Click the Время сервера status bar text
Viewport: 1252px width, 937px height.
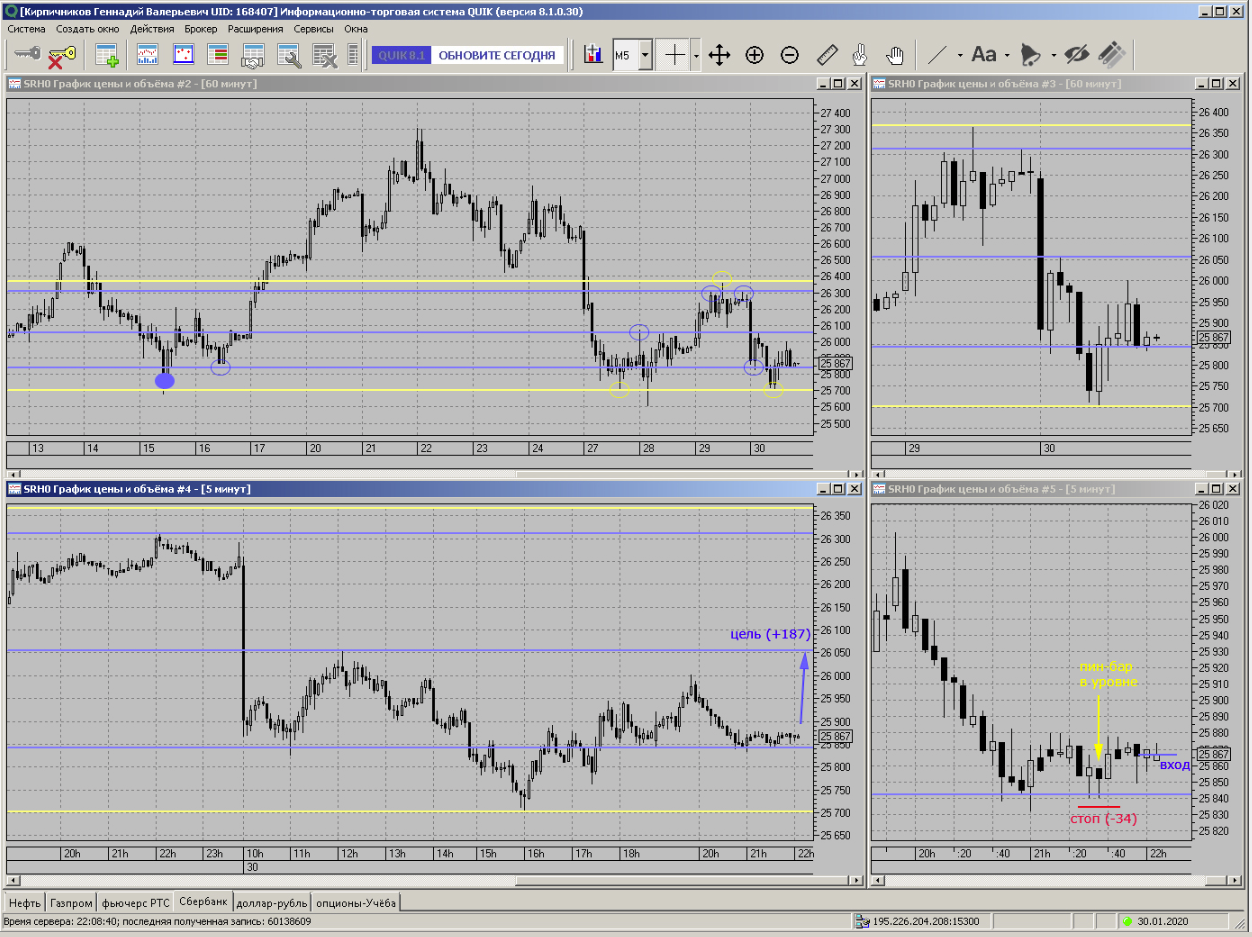click(158, 921)
